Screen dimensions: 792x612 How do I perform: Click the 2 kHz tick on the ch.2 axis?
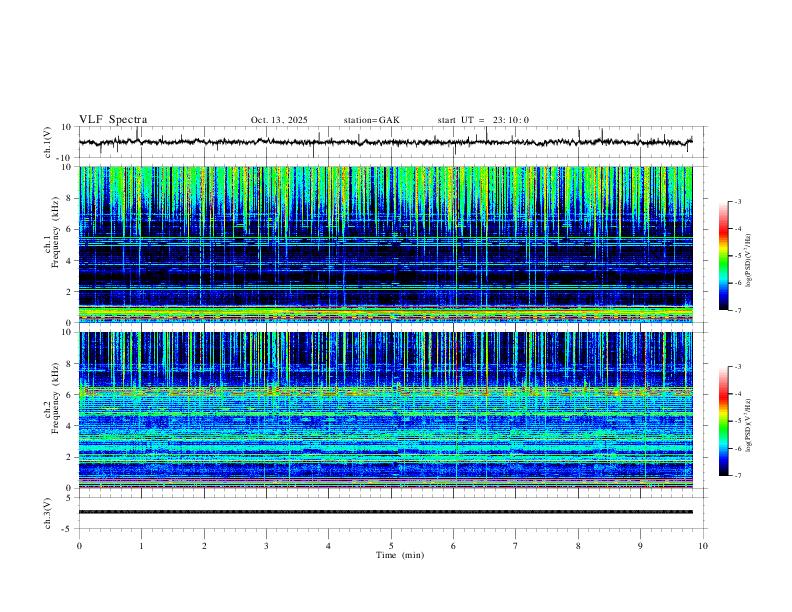[68, 457]
